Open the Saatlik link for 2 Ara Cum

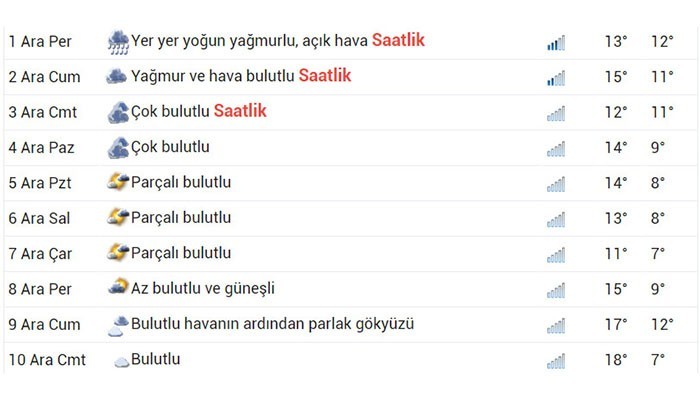tap(325, 75)
